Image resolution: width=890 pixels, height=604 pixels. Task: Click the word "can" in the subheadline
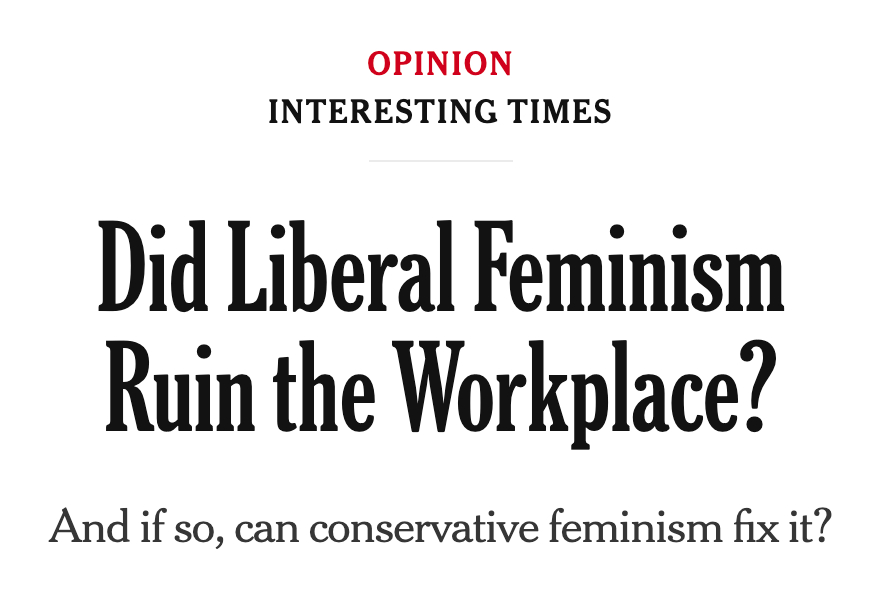270,526
